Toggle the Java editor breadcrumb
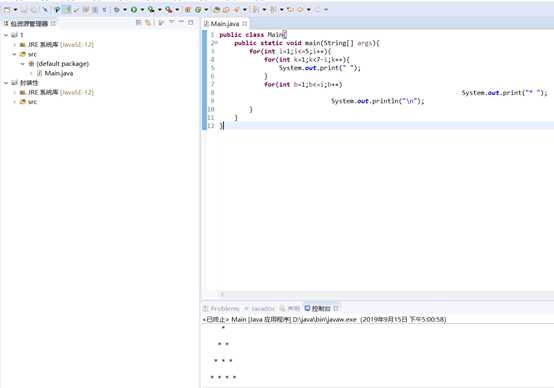554x388 pixels. click(x=57, y=10)
